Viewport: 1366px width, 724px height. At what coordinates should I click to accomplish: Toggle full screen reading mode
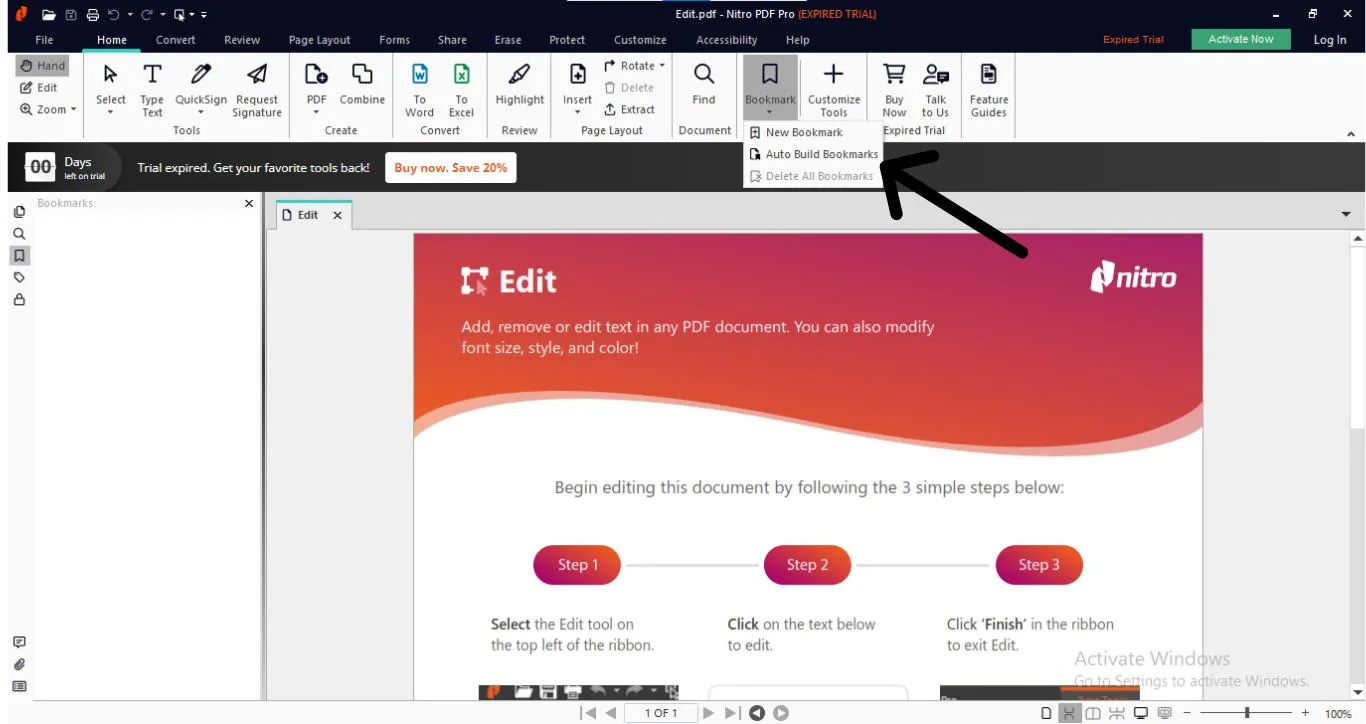(1140, 714)
